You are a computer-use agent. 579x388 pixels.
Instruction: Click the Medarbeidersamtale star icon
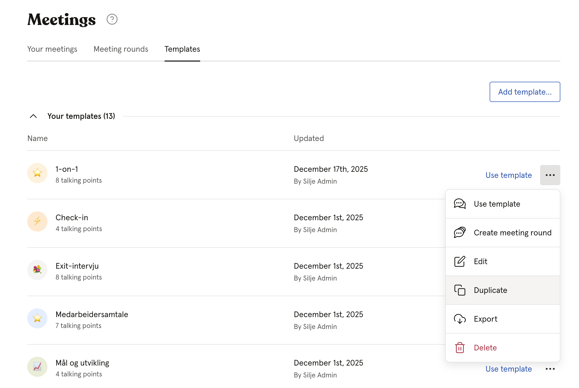point(37,318)
